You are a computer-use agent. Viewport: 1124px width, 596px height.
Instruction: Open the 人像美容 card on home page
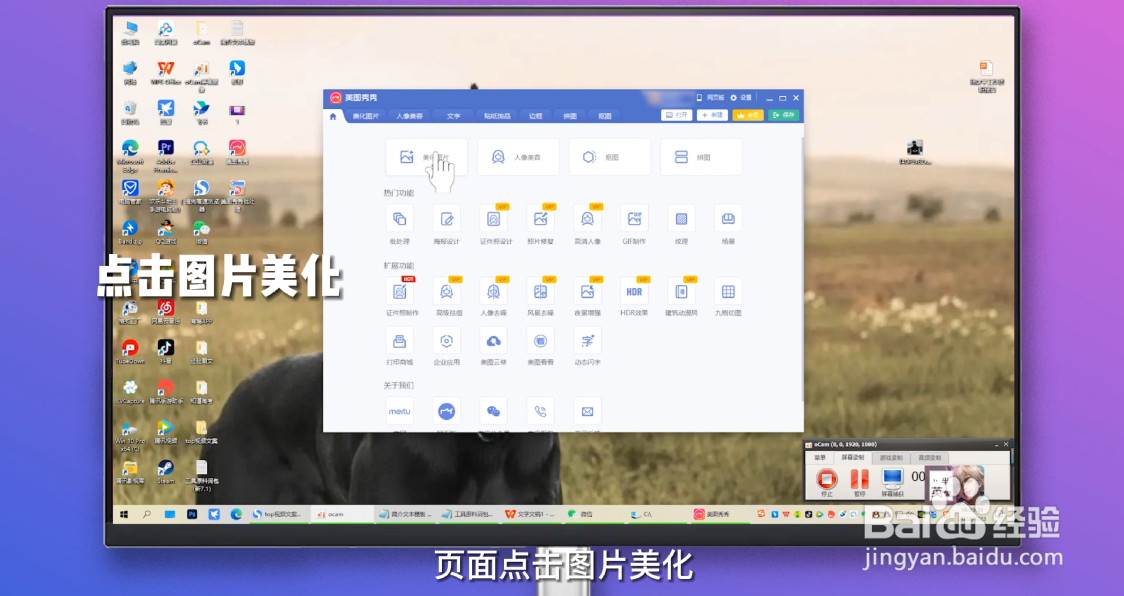click(518, 157)
